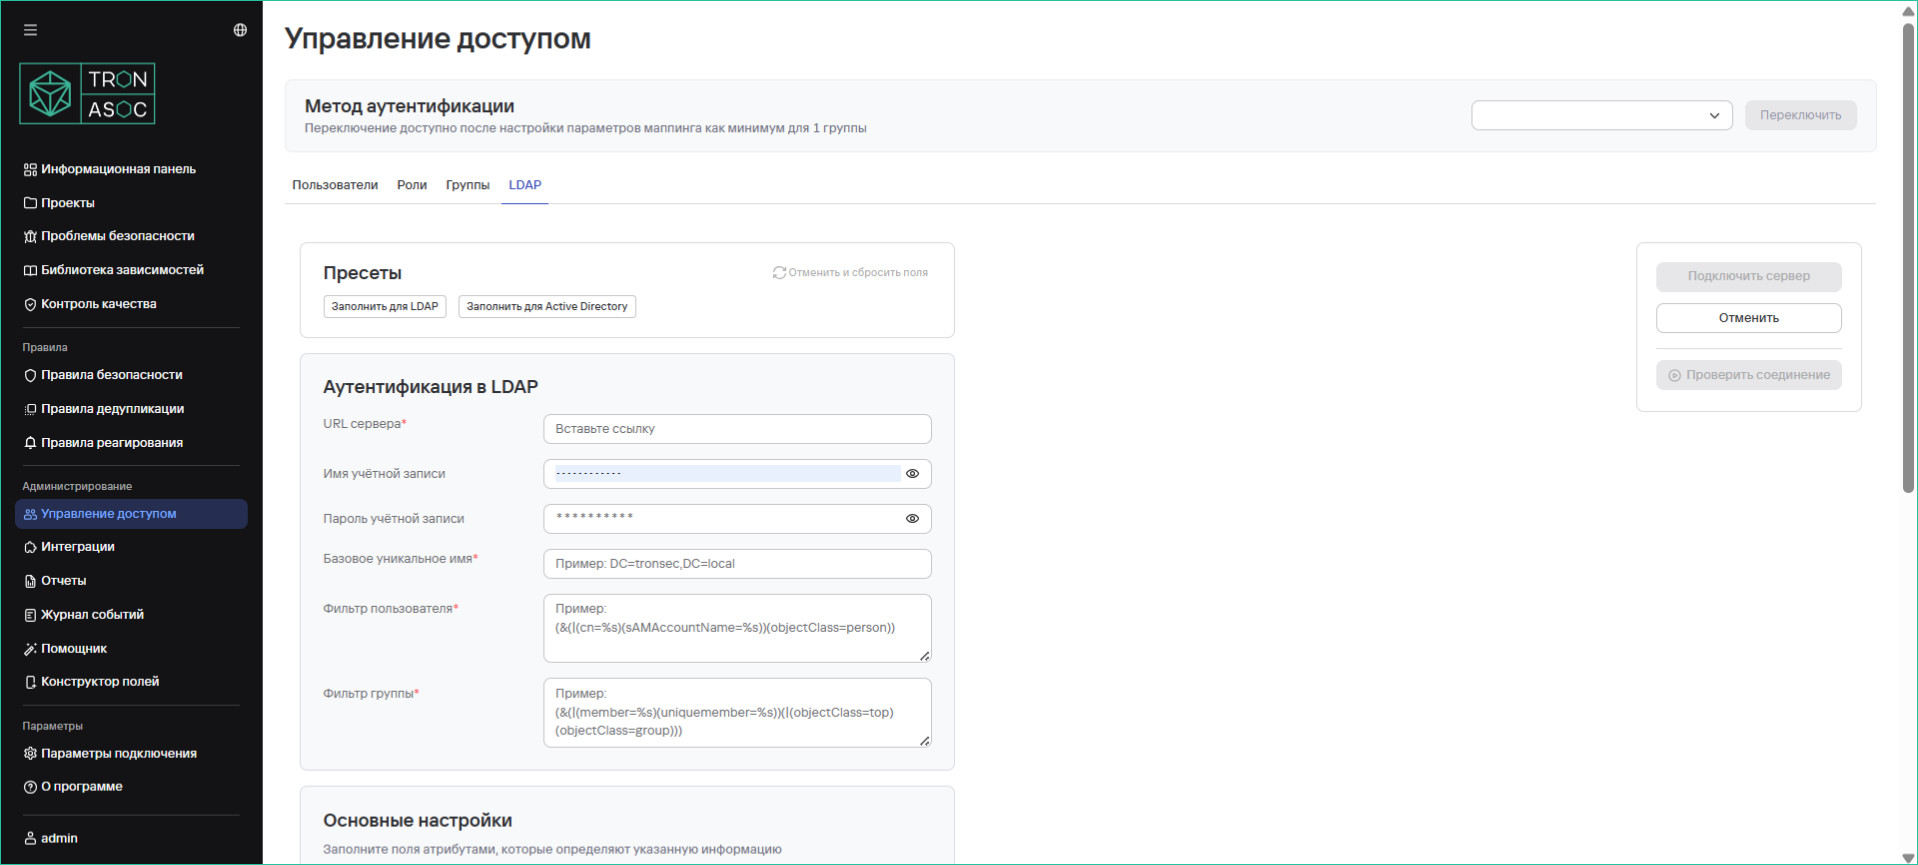1918x865 pixels.
Task: Open Правила реагирования bell item
Action: tap(111, 443)
